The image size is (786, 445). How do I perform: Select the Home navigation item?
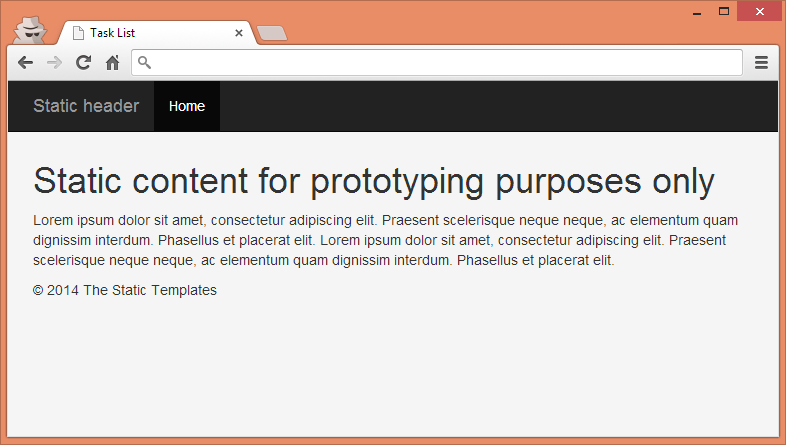(187, 106)
